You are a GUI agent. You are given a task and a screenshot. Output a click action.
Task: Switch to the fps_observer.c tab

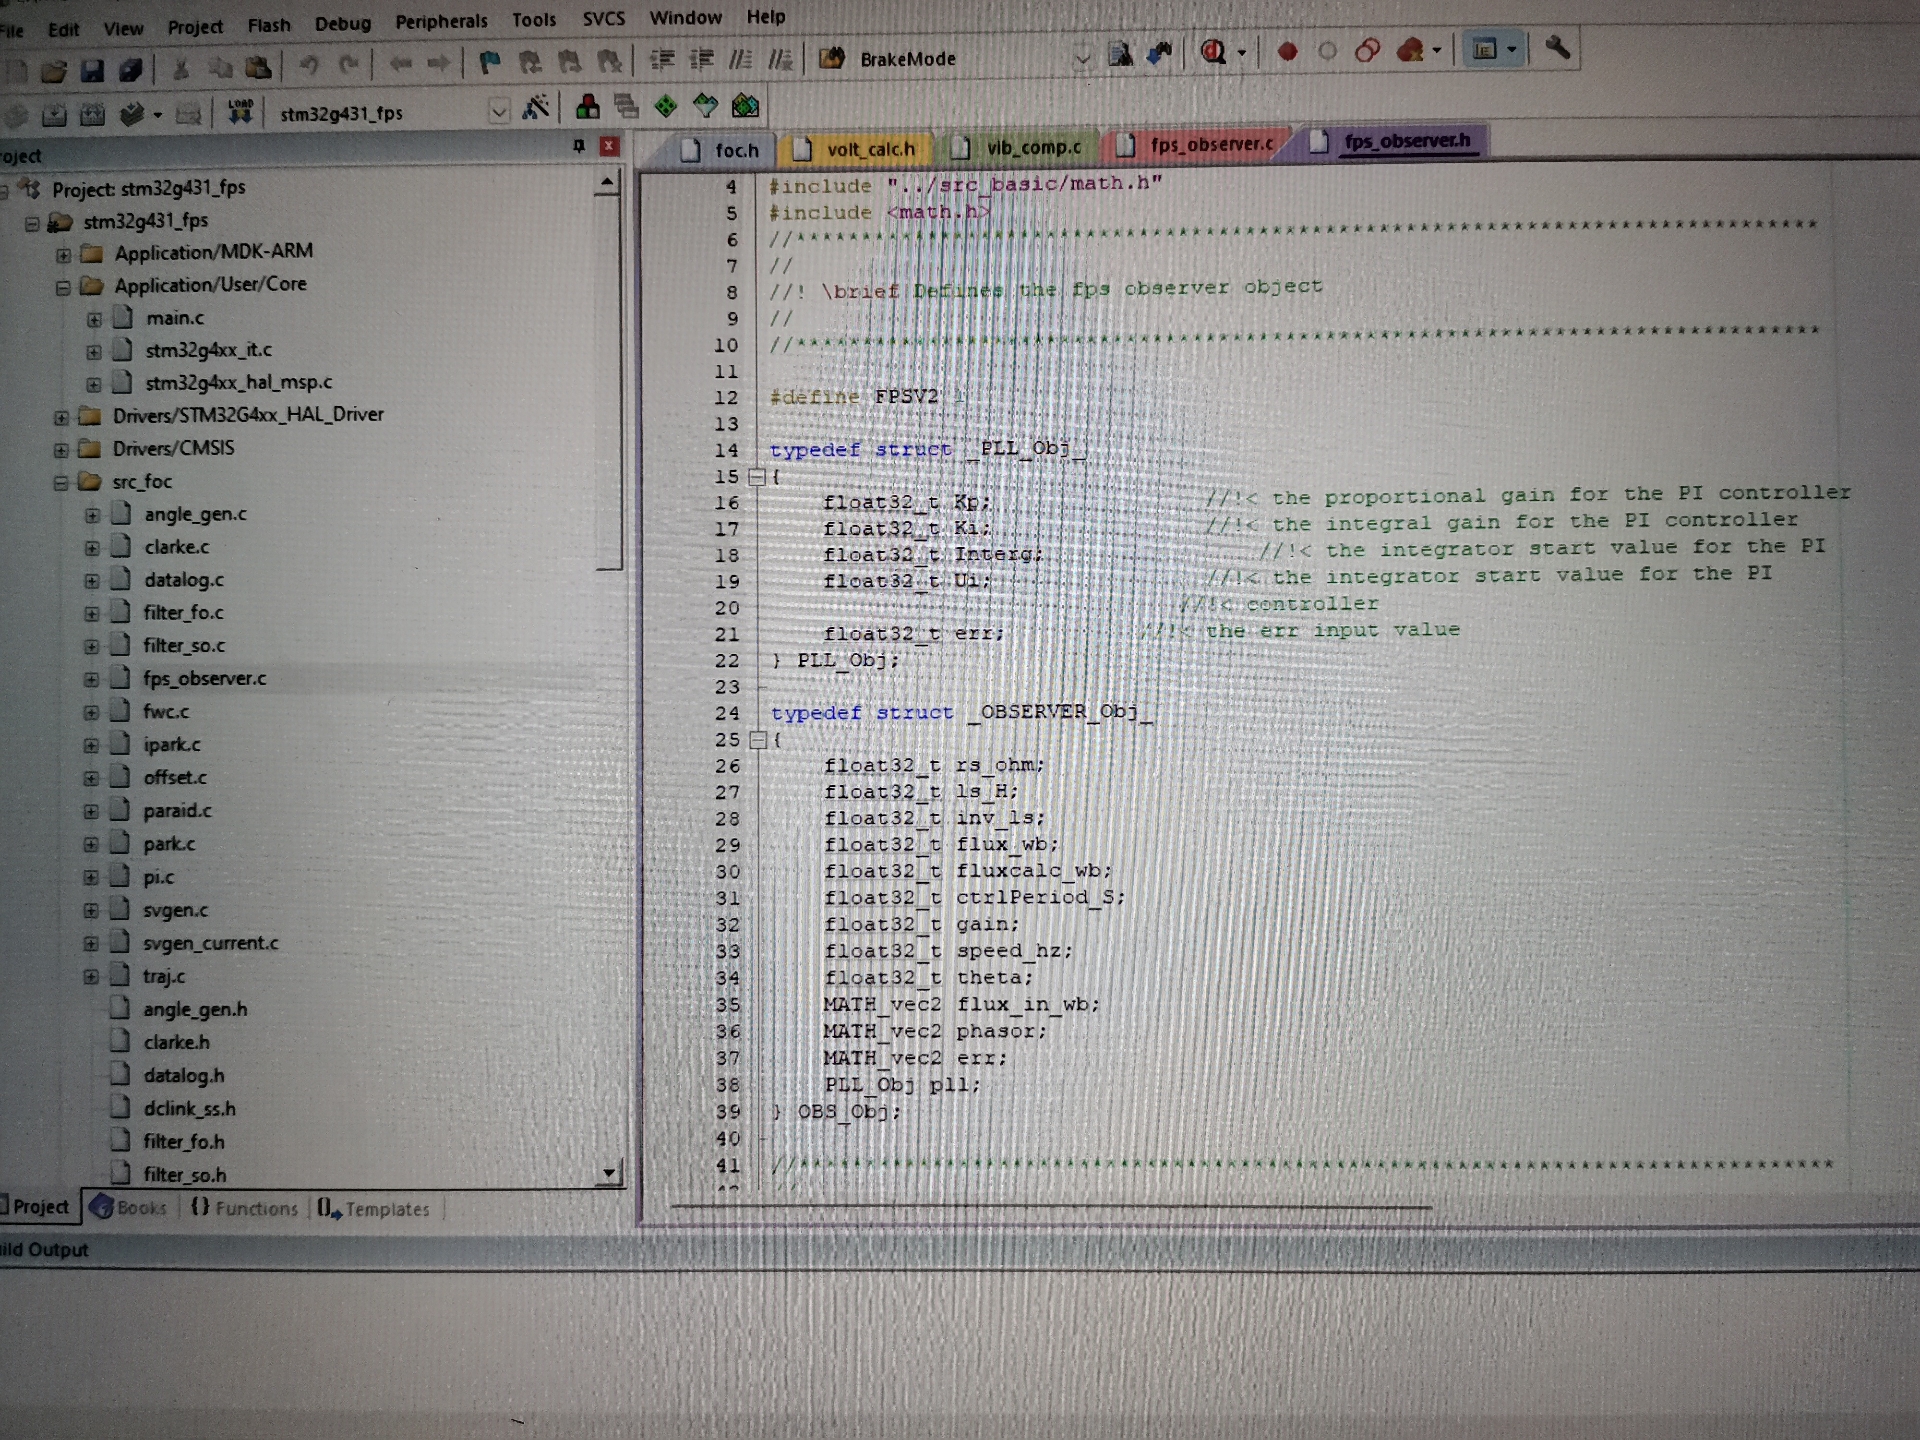tap(1211, 145)
